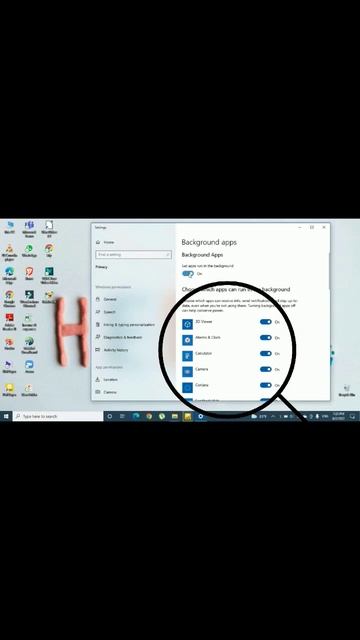Image resolution: width=360 pixels, height=640 pixels.
Task: Go to Settings Home
Action: click(x=105, y=242)
